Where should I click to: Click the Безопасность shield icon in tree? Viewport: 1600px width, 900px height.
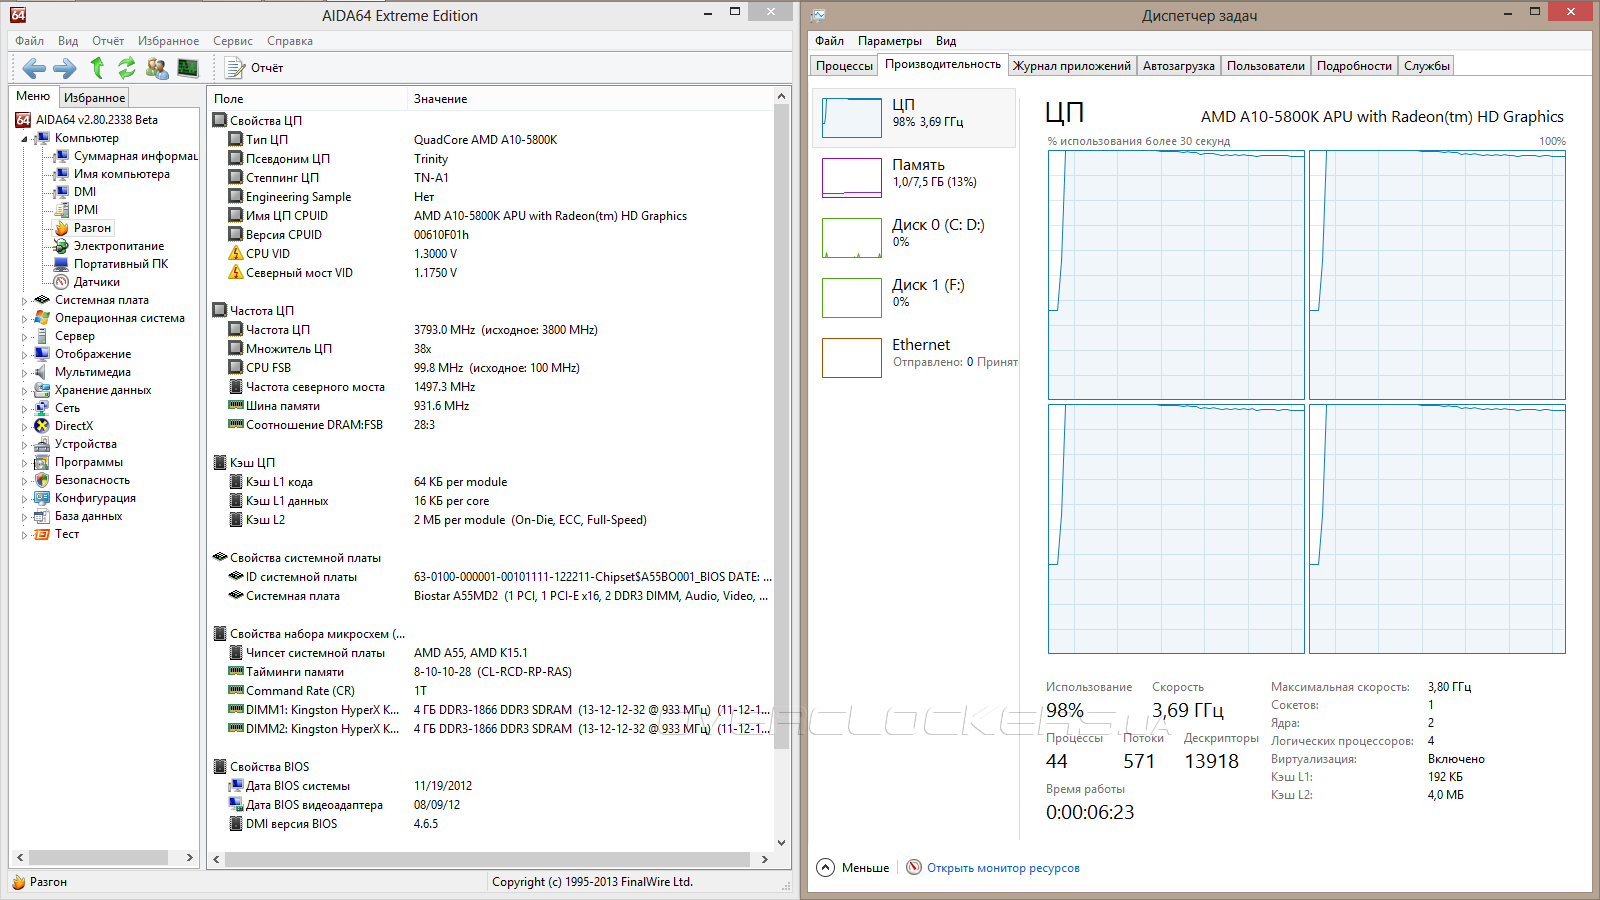[x=42, y=480]
